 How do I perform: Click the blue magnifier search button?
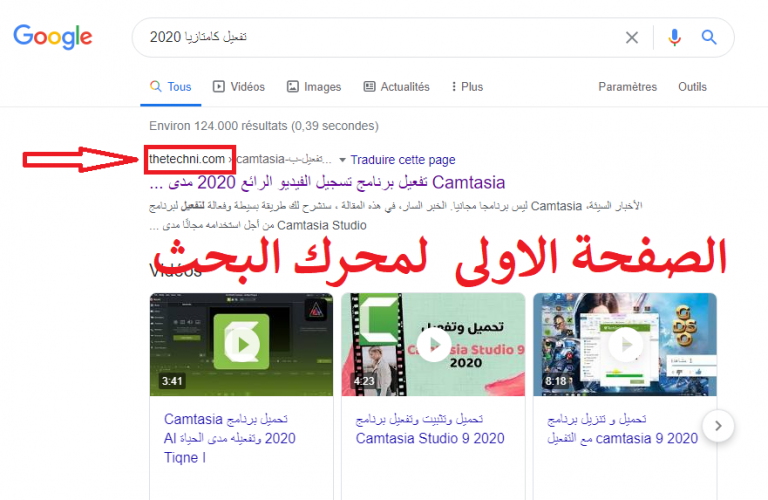click(x=709, y=38)
